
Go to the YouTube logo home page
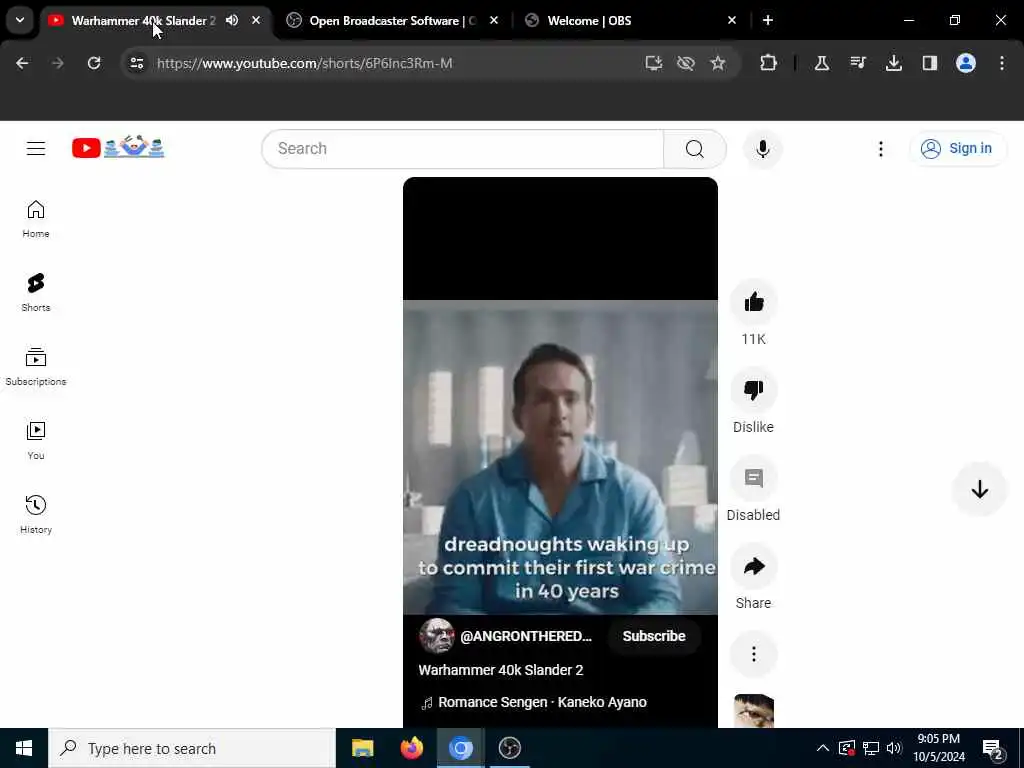(x=118, y=148)
